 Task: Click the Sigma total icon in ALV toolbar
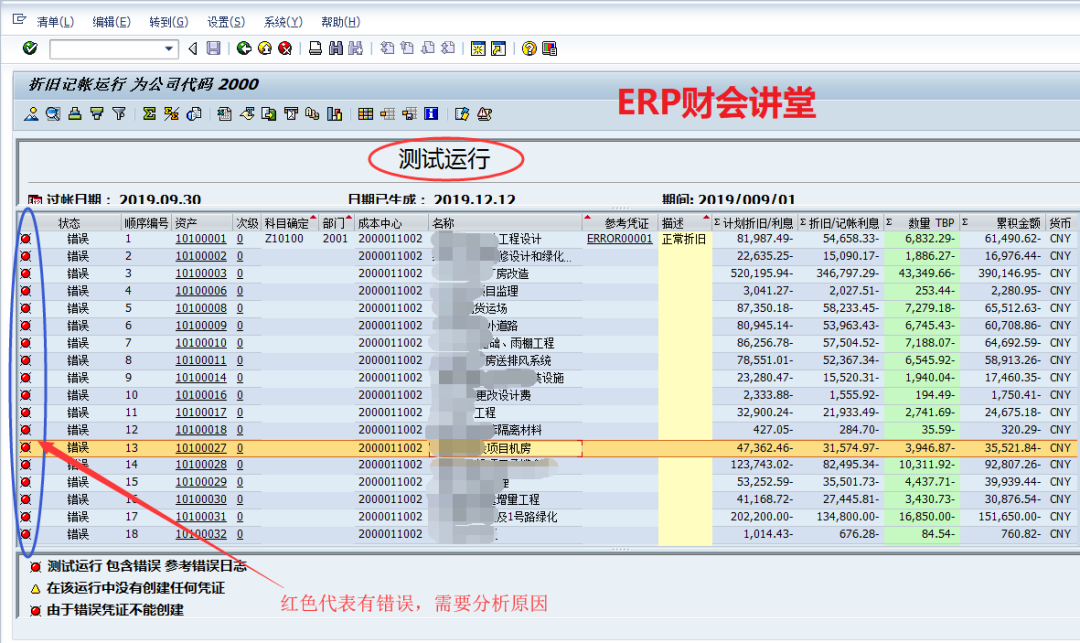149,114
